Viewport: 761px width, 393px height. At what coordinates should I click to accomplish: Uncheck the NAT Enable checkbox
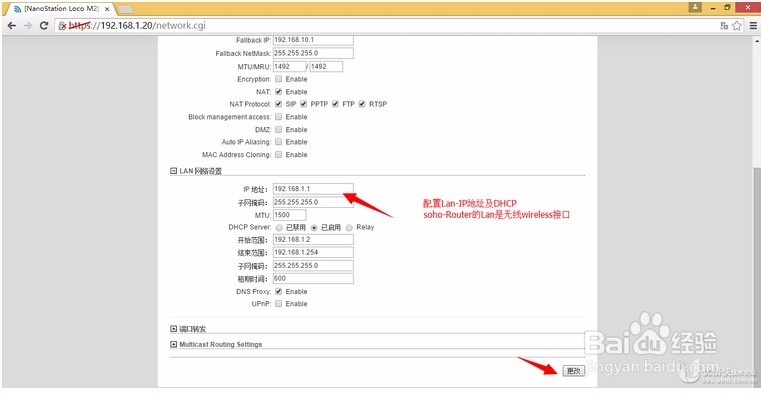pyautogui.click(x=279, y=91)
